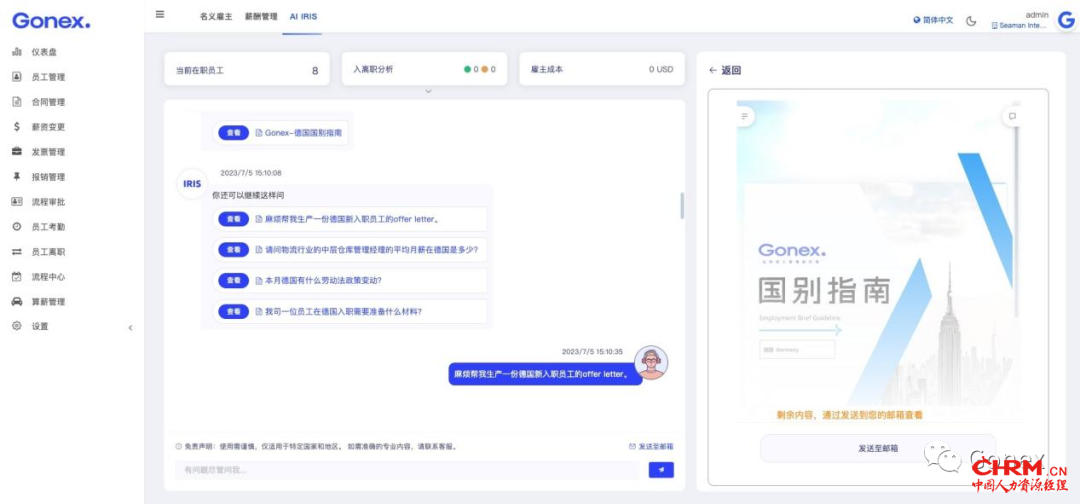1080x504 pixels.
Task: Send the message with paper plane button
Action: coord(661,470)
